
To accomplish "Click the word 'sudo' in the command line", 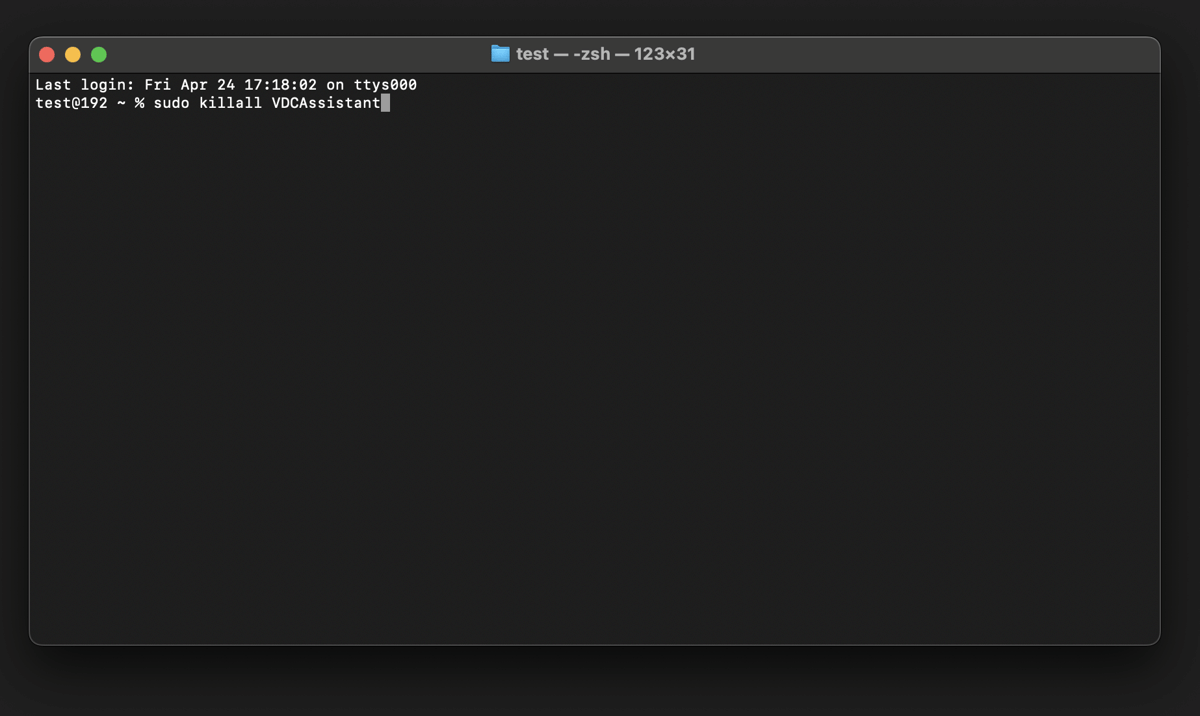I will pos(170,102).
